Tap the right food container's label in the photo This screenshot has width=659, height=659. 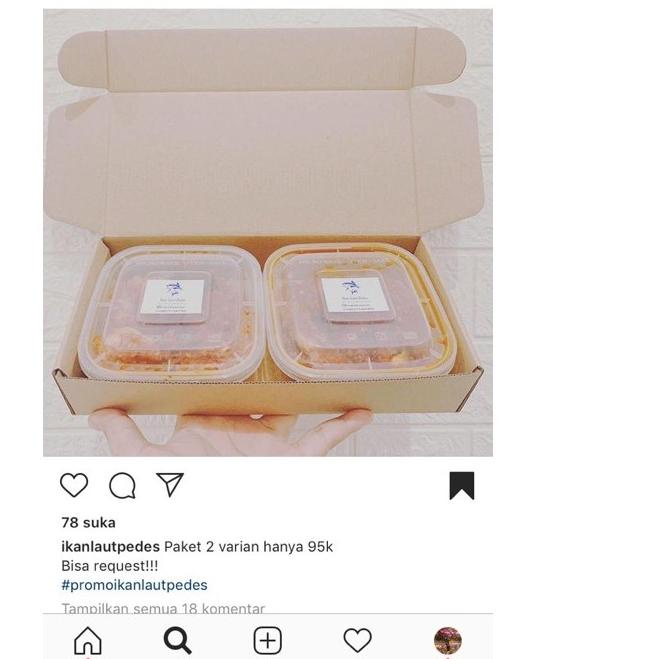(x=356, y=297)
